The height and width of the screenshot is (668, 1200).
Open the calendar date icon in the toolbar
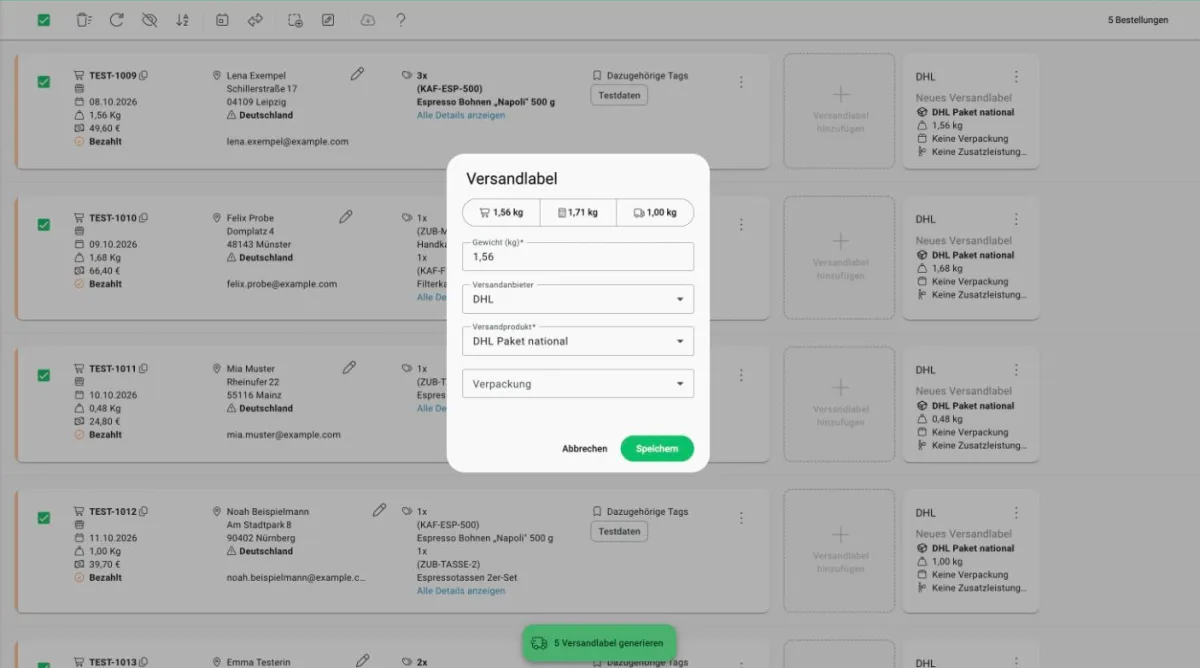[222, 20]
